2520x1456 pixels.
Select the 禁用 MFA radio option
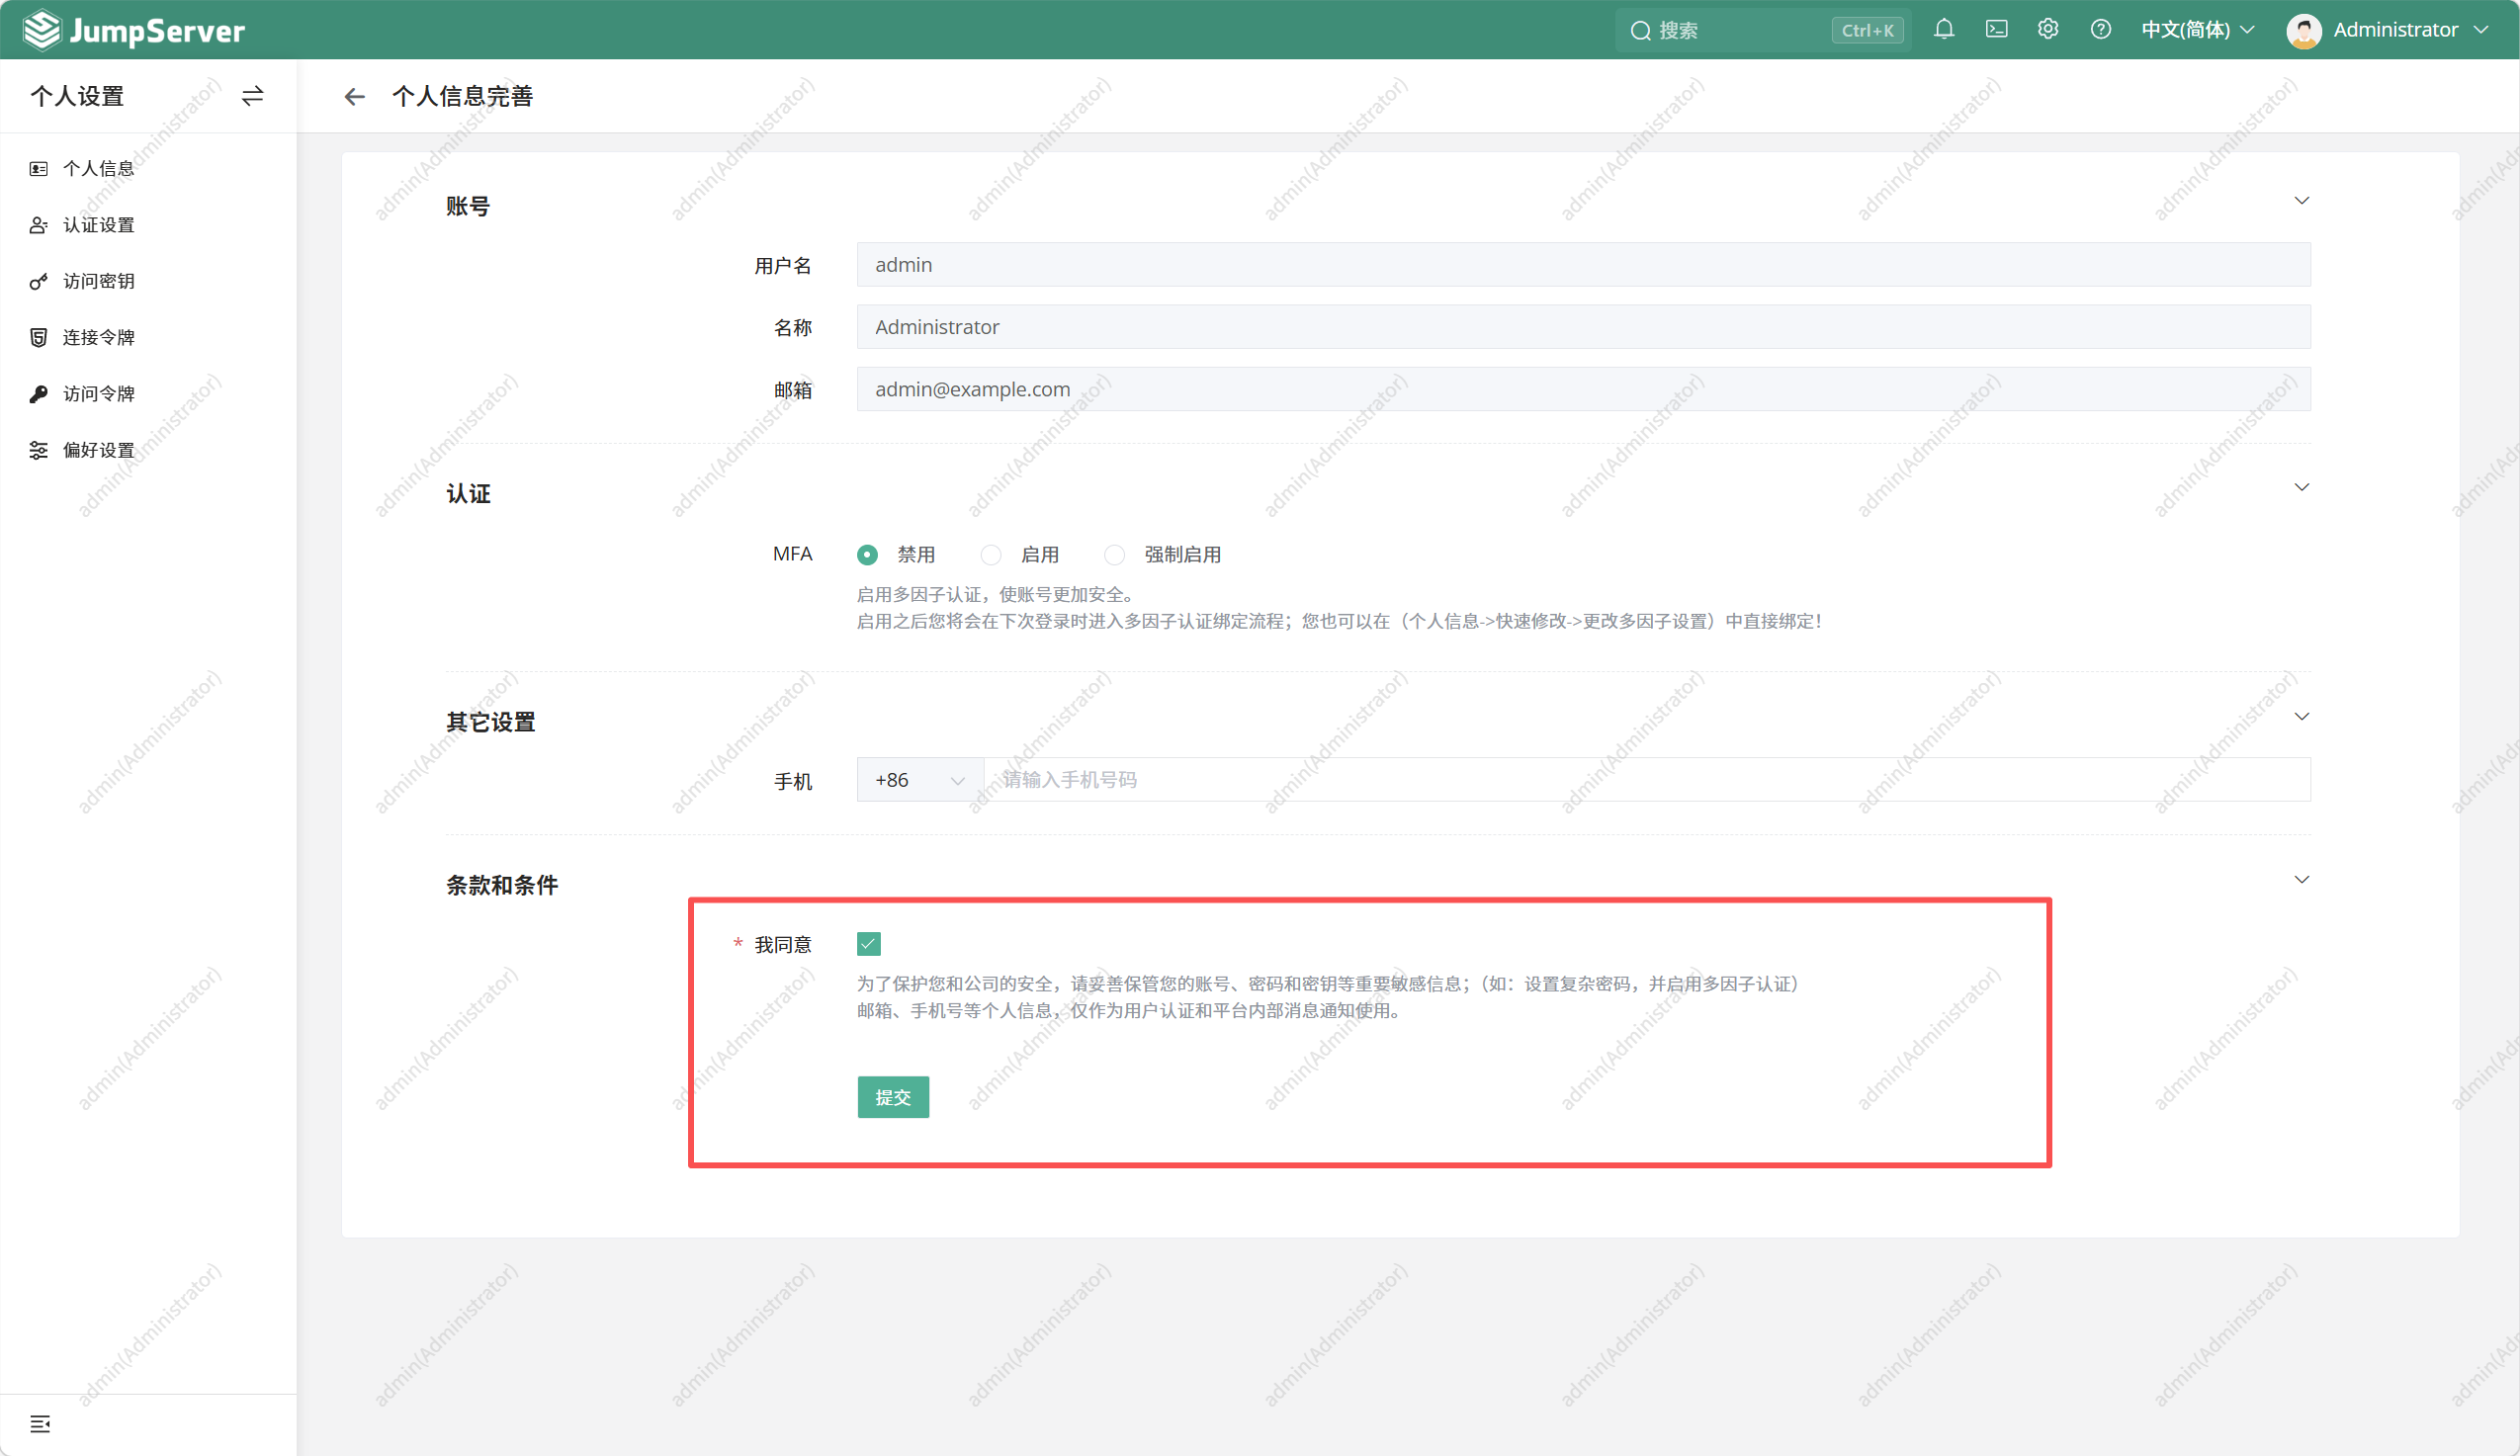click(868, 555)
